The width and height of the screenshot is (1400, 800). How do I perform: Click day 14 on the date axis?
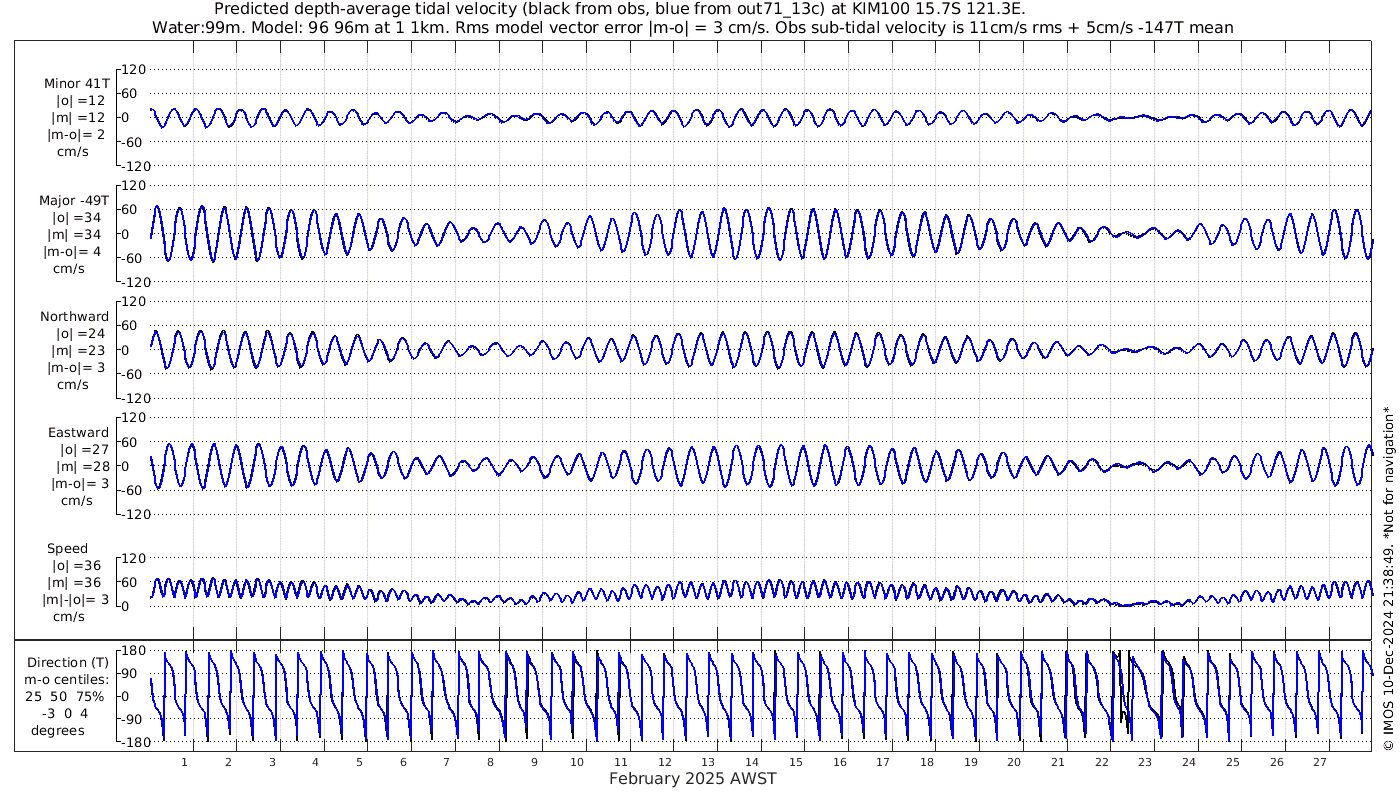click(752, 762)
